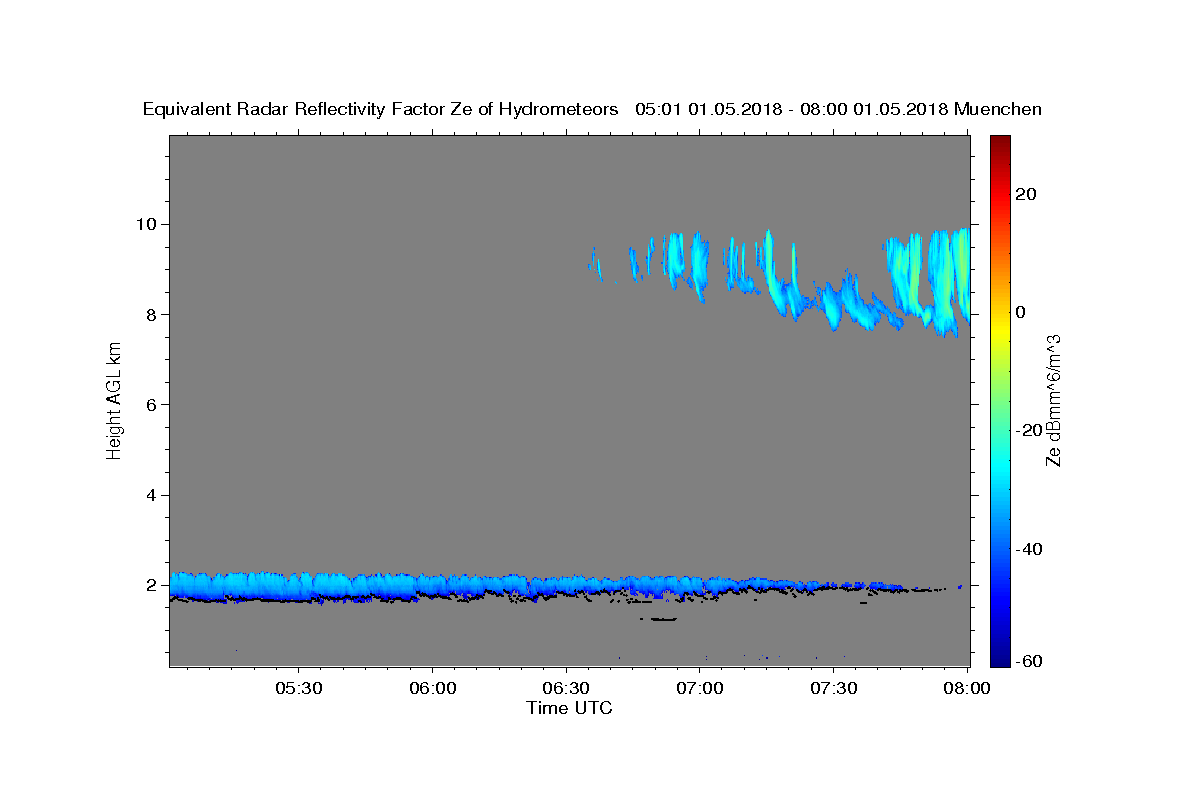Click the 06:00 time axis label
Screen dimensions: 1200x800
pos(433,689)
